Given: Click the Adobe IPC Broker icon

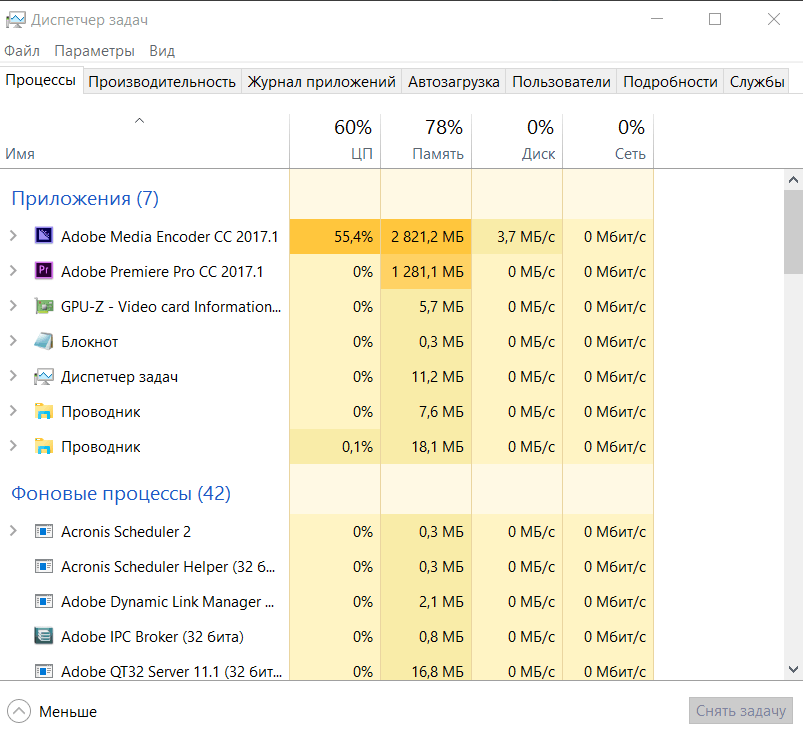Looking at the screenshot, I should pos(43,636).
